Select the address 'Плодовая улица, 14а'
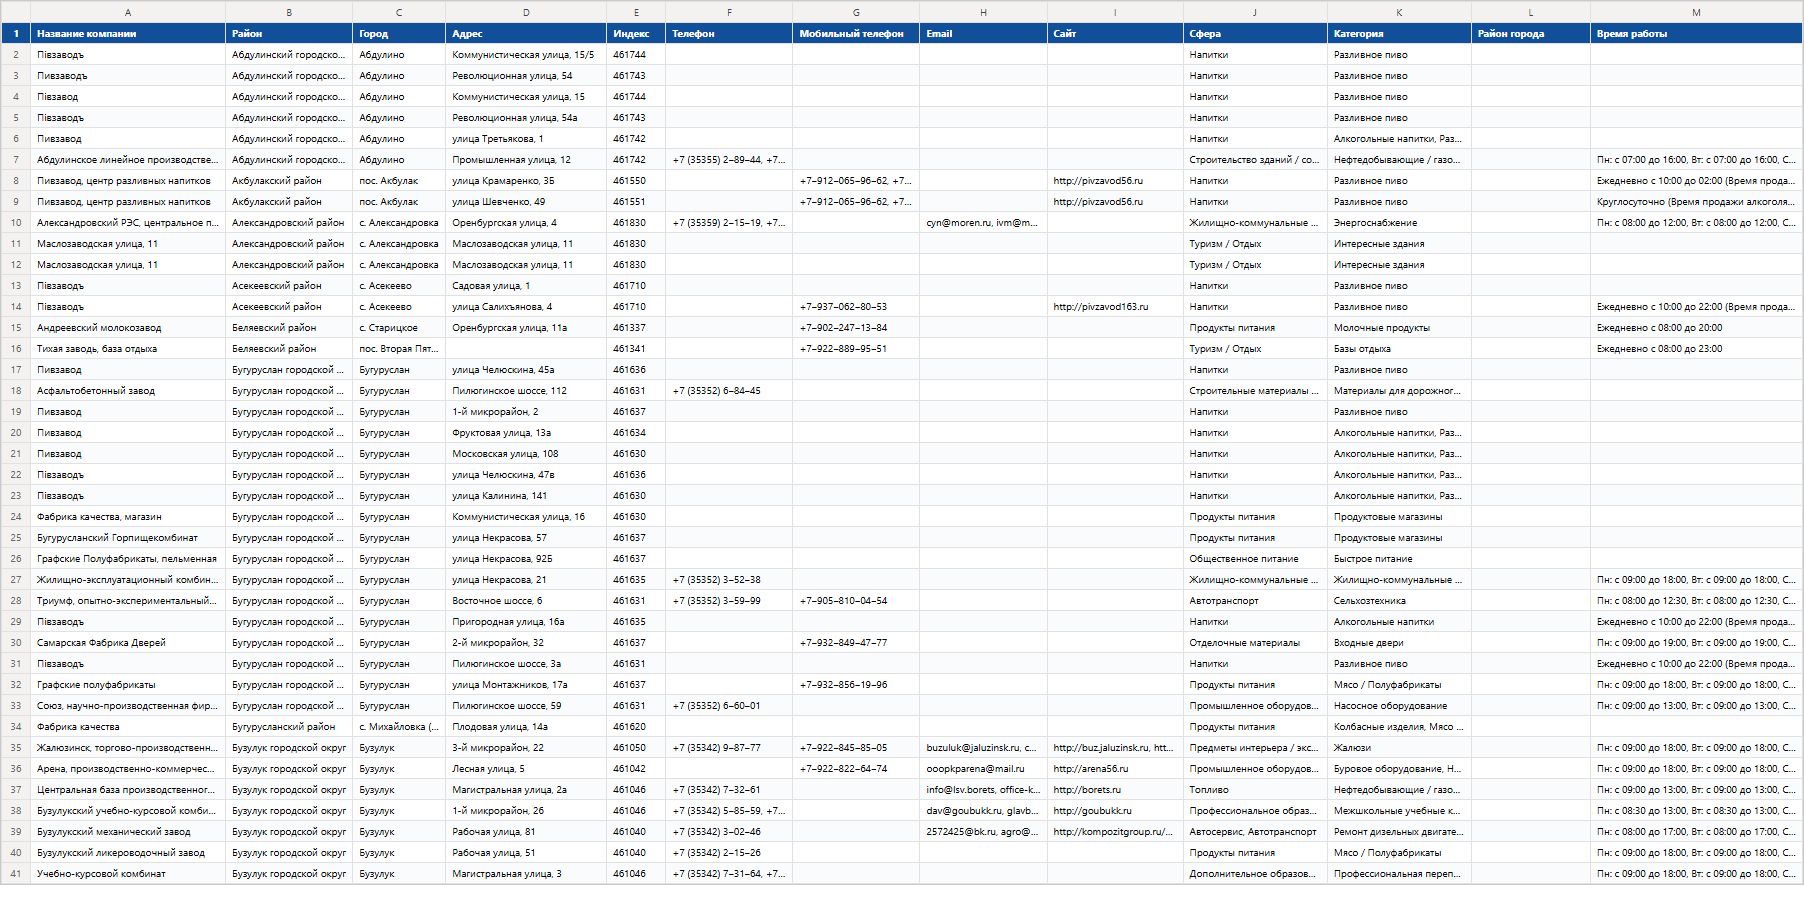The height and width of the screenshot is (902, 1804). [x=526, y=727]
